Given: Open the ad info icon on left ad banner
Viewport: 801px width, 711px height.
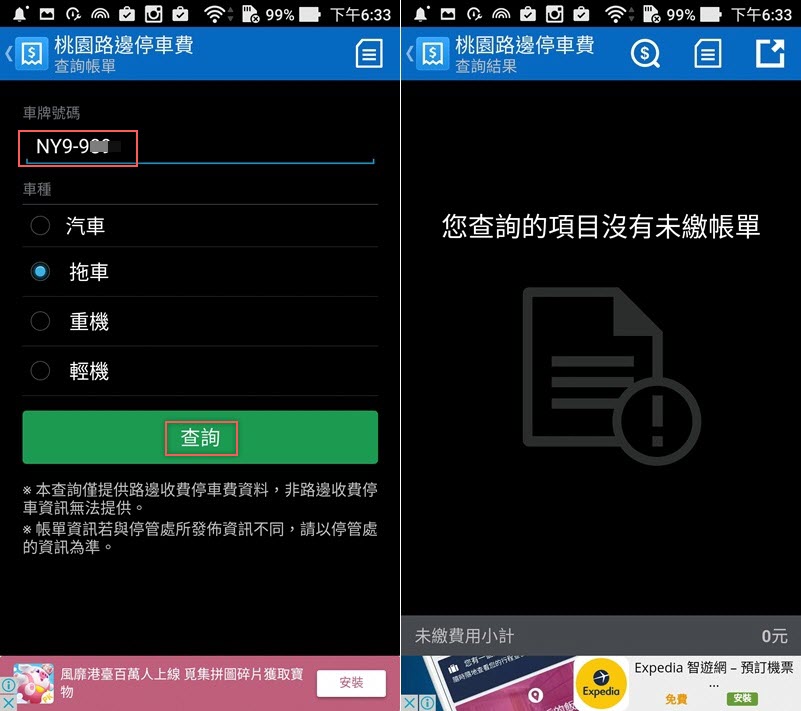Looking at the screenshot, I should 8,684.
